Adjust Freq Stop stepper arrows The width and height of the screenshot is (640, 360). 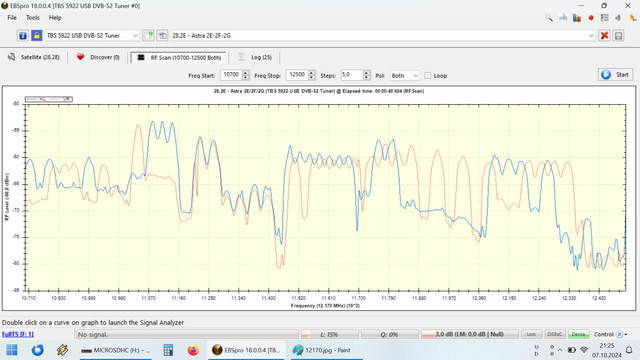(x=311, y=75)
